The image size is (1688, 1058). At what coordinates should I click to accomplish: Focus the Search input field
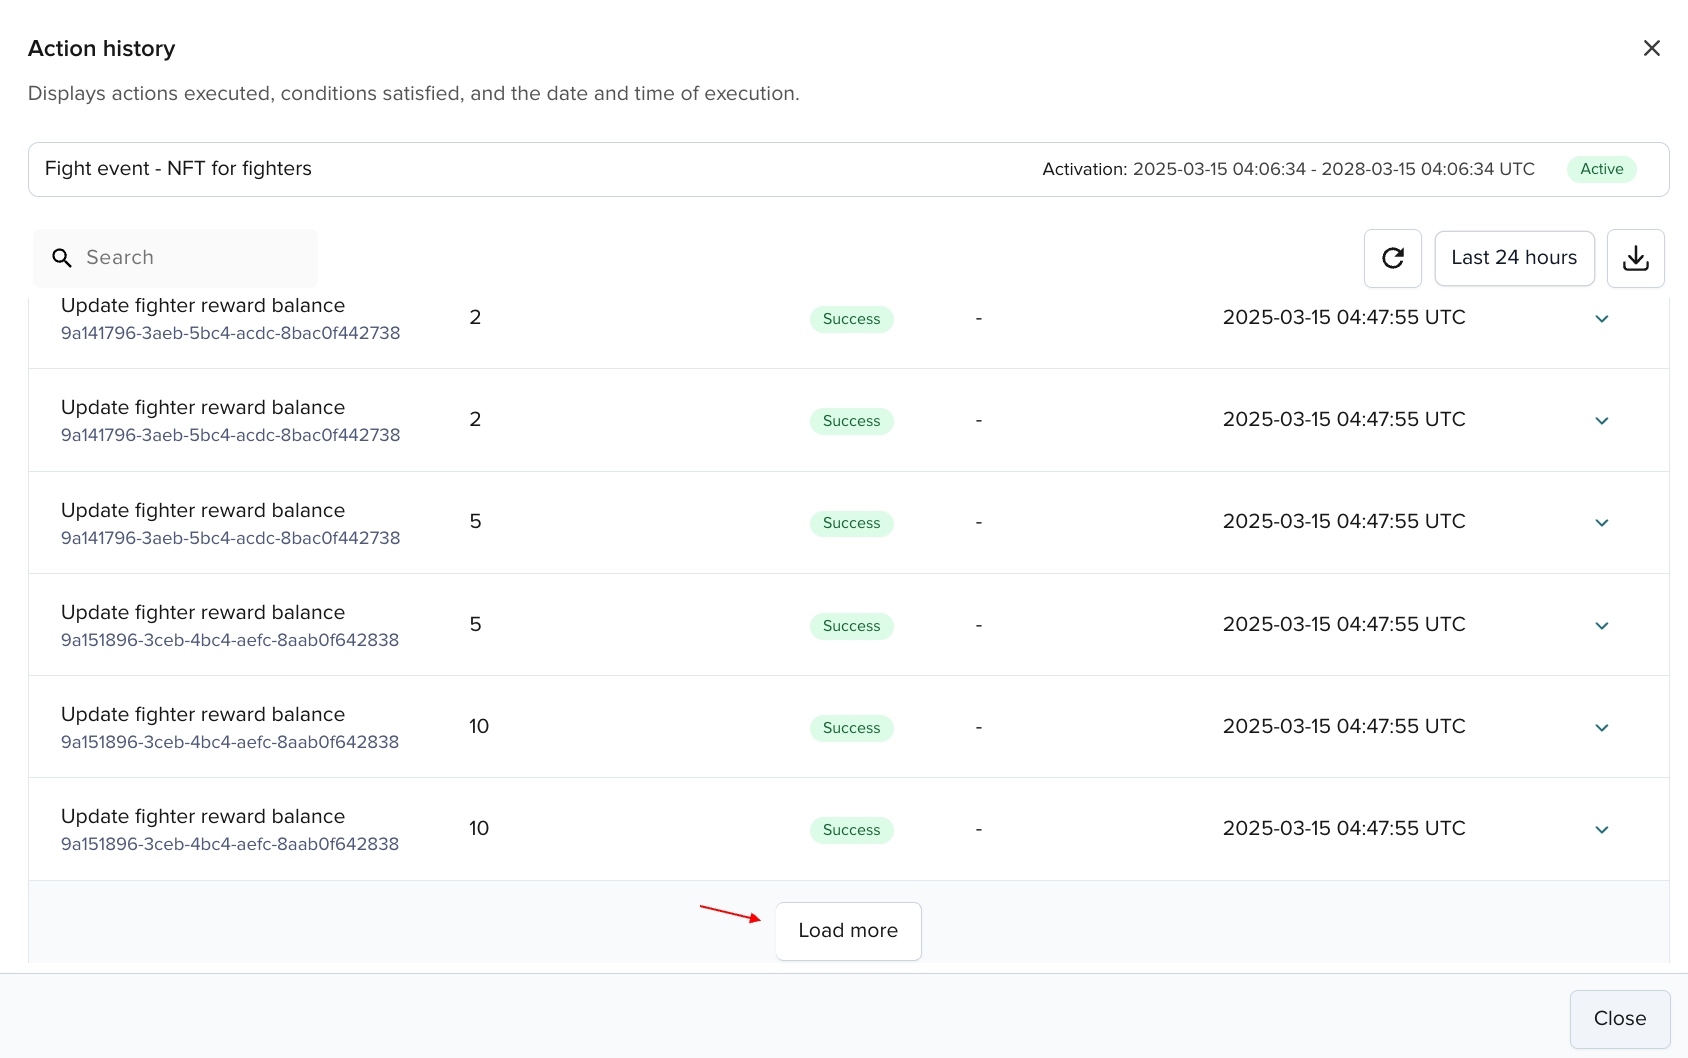[x=195, y=258]
